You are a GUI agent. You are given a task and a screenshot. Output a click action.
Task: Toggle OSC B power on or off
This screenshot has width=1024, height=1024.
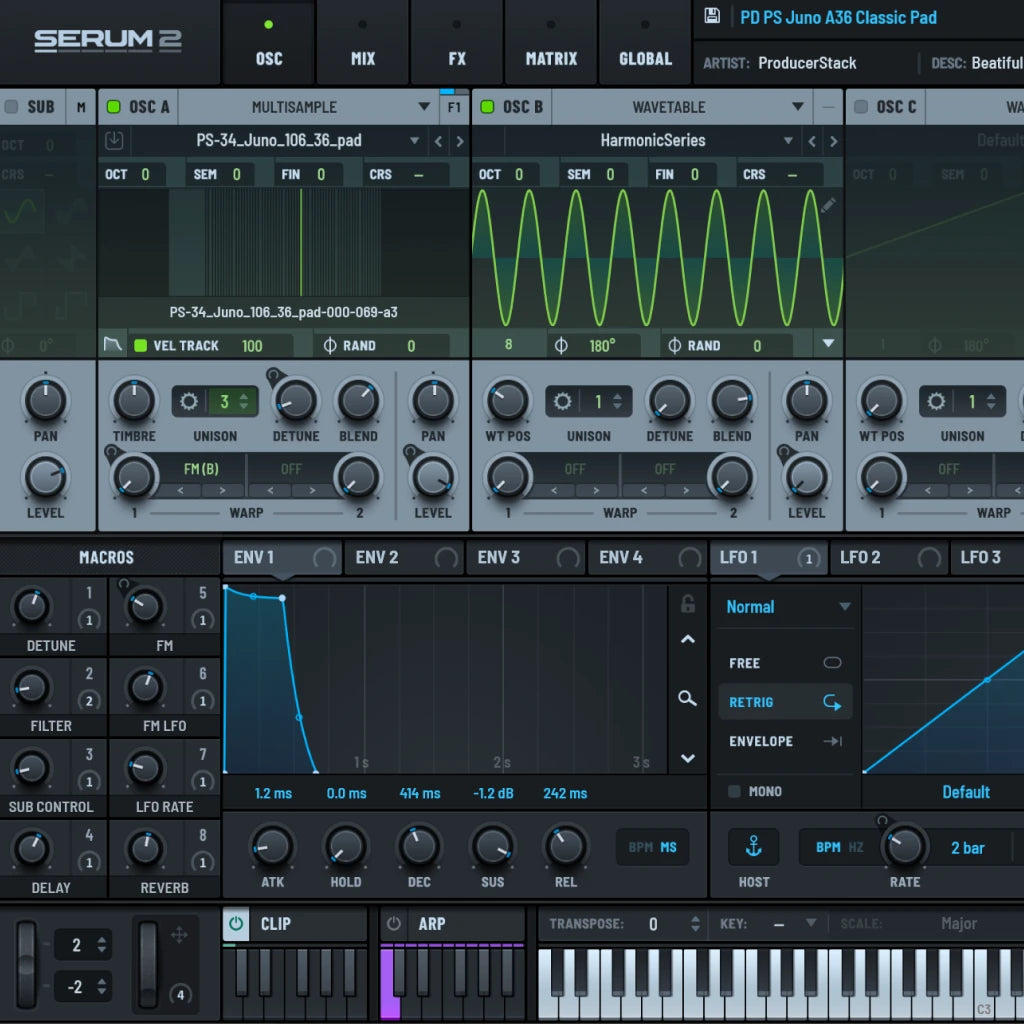point(489,107)
